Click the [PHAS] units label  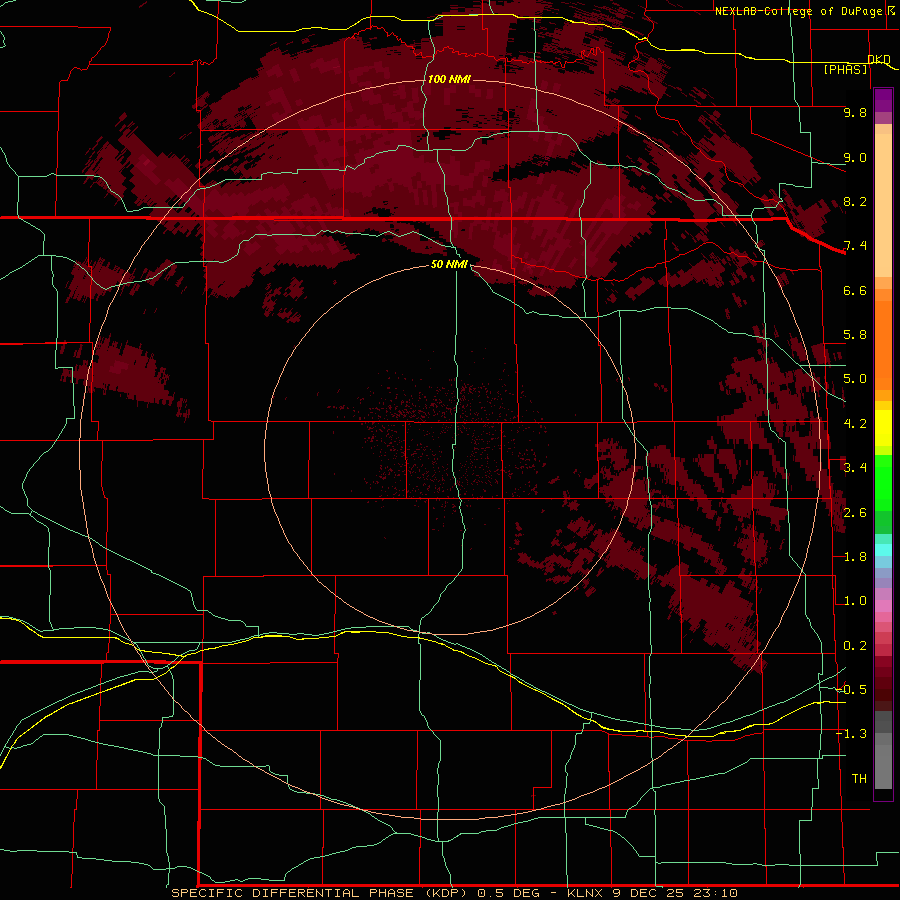click(x=845, y=69)
